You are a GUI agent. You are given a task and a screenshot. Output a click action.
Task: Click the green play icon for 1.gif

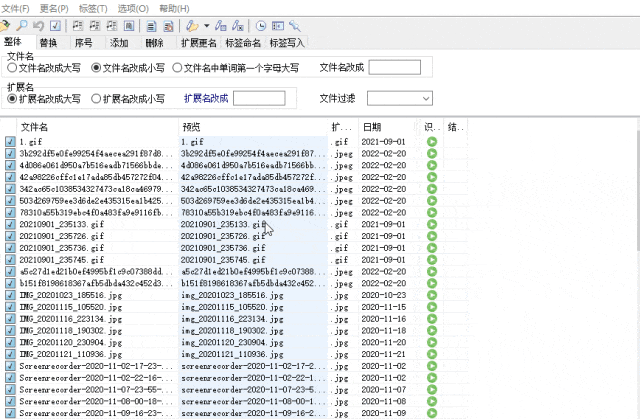[432, 142]
